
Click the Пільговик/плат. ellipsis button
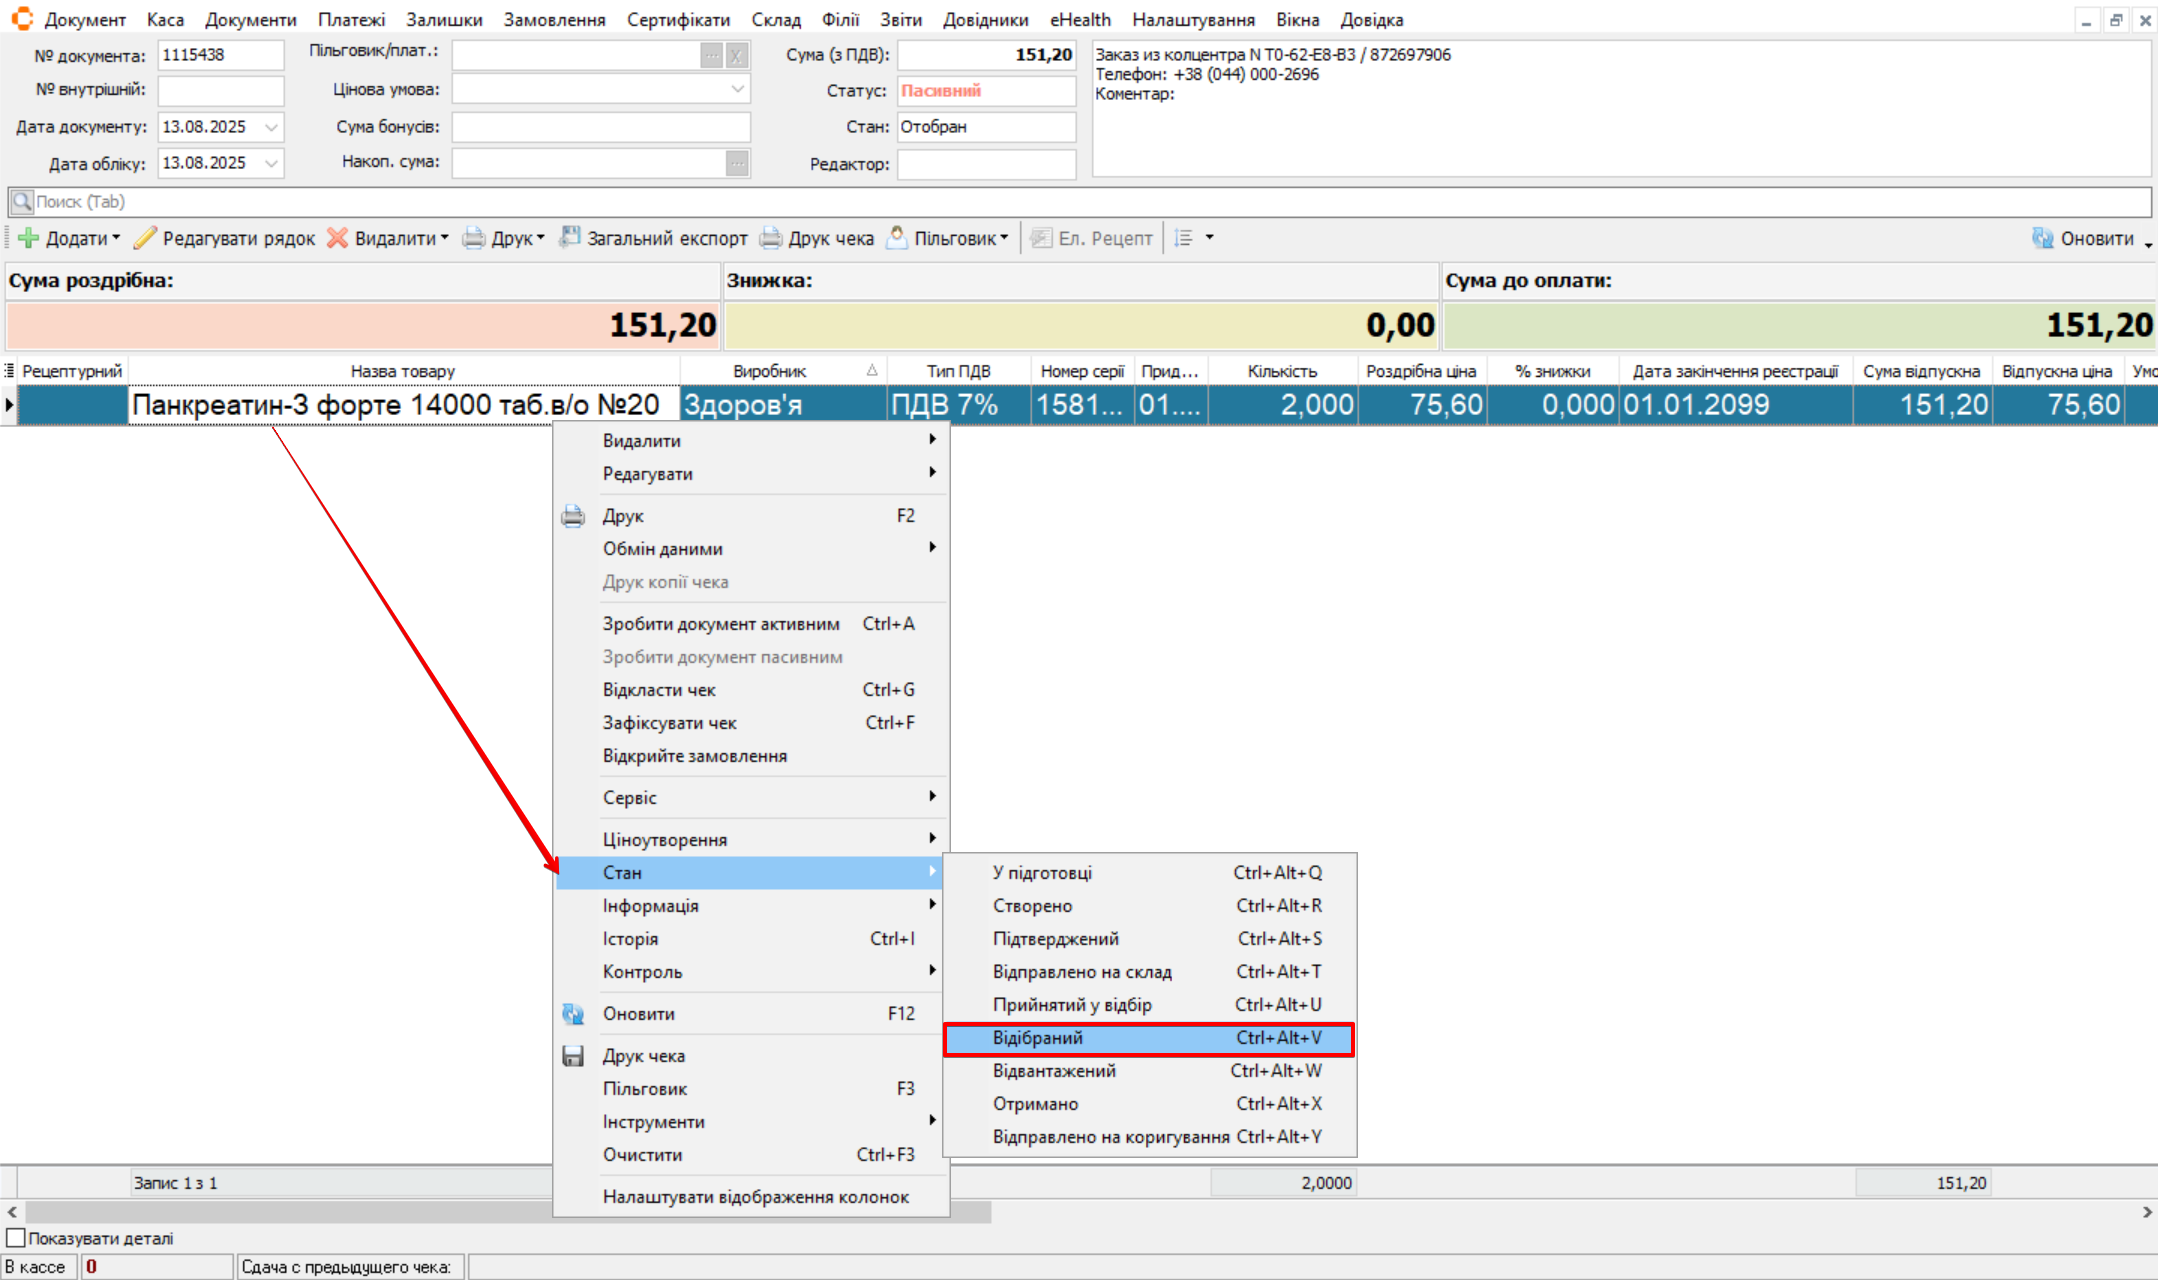pos(711,56)
